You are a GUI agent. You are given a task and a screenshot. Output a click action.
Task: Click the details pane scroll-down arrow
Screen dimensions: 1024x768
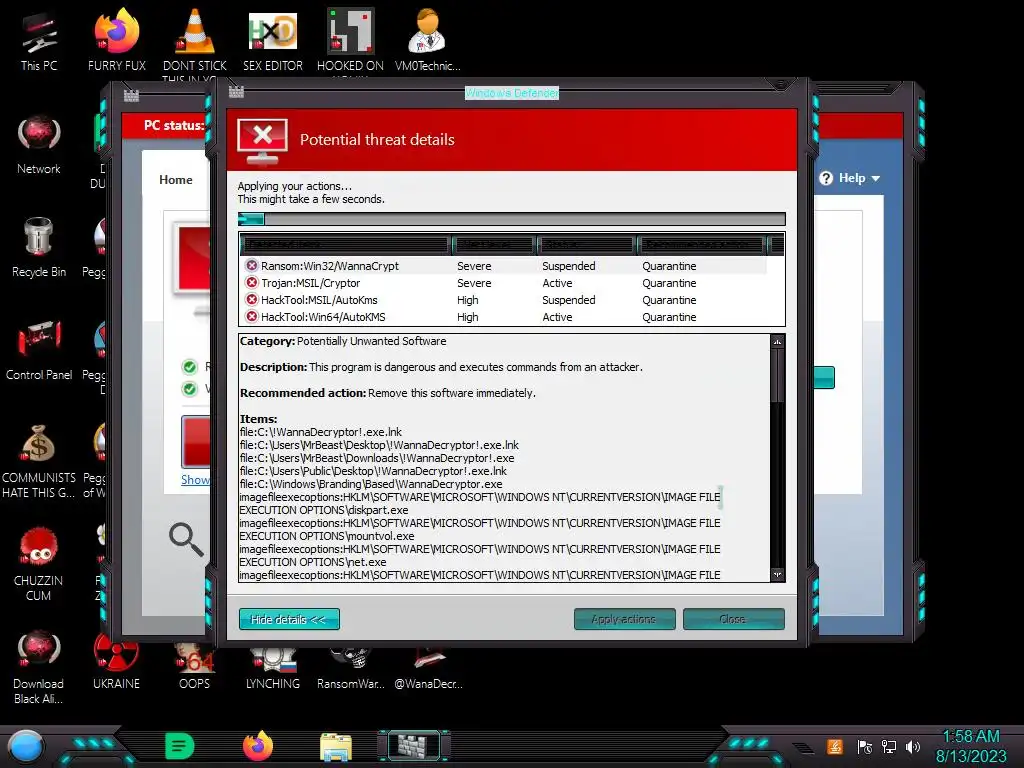[777, 575]
